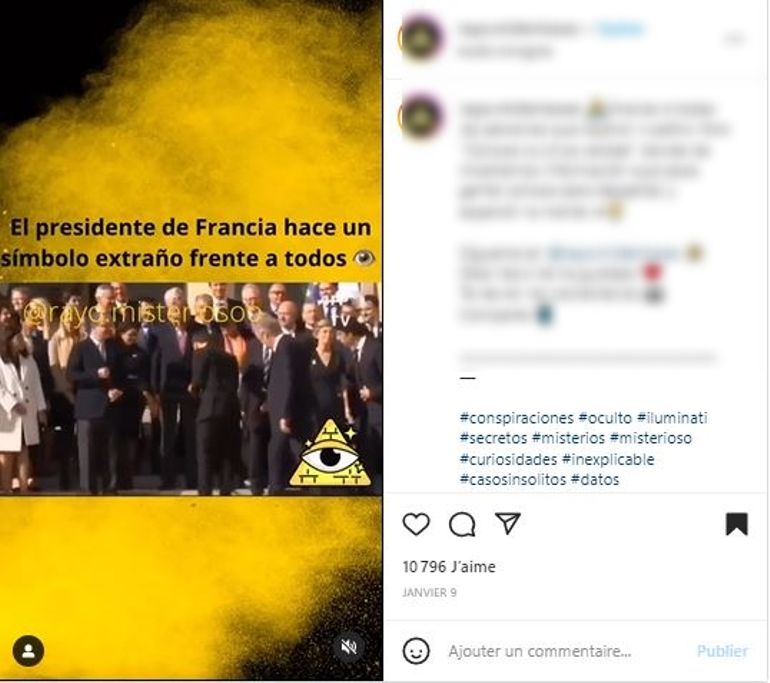Open the profile avatar beside caption
Image resolution: width=770 pixels, height=683 pixels.
[421, 117]
